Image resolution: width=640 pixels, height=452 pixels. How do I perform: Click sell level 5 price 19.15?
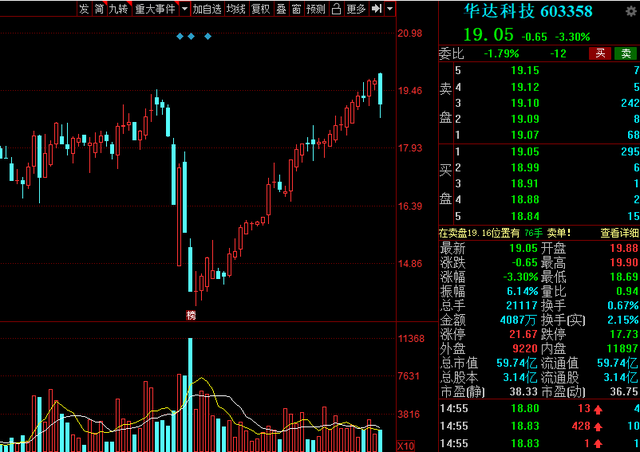click(x=525, y=71)
